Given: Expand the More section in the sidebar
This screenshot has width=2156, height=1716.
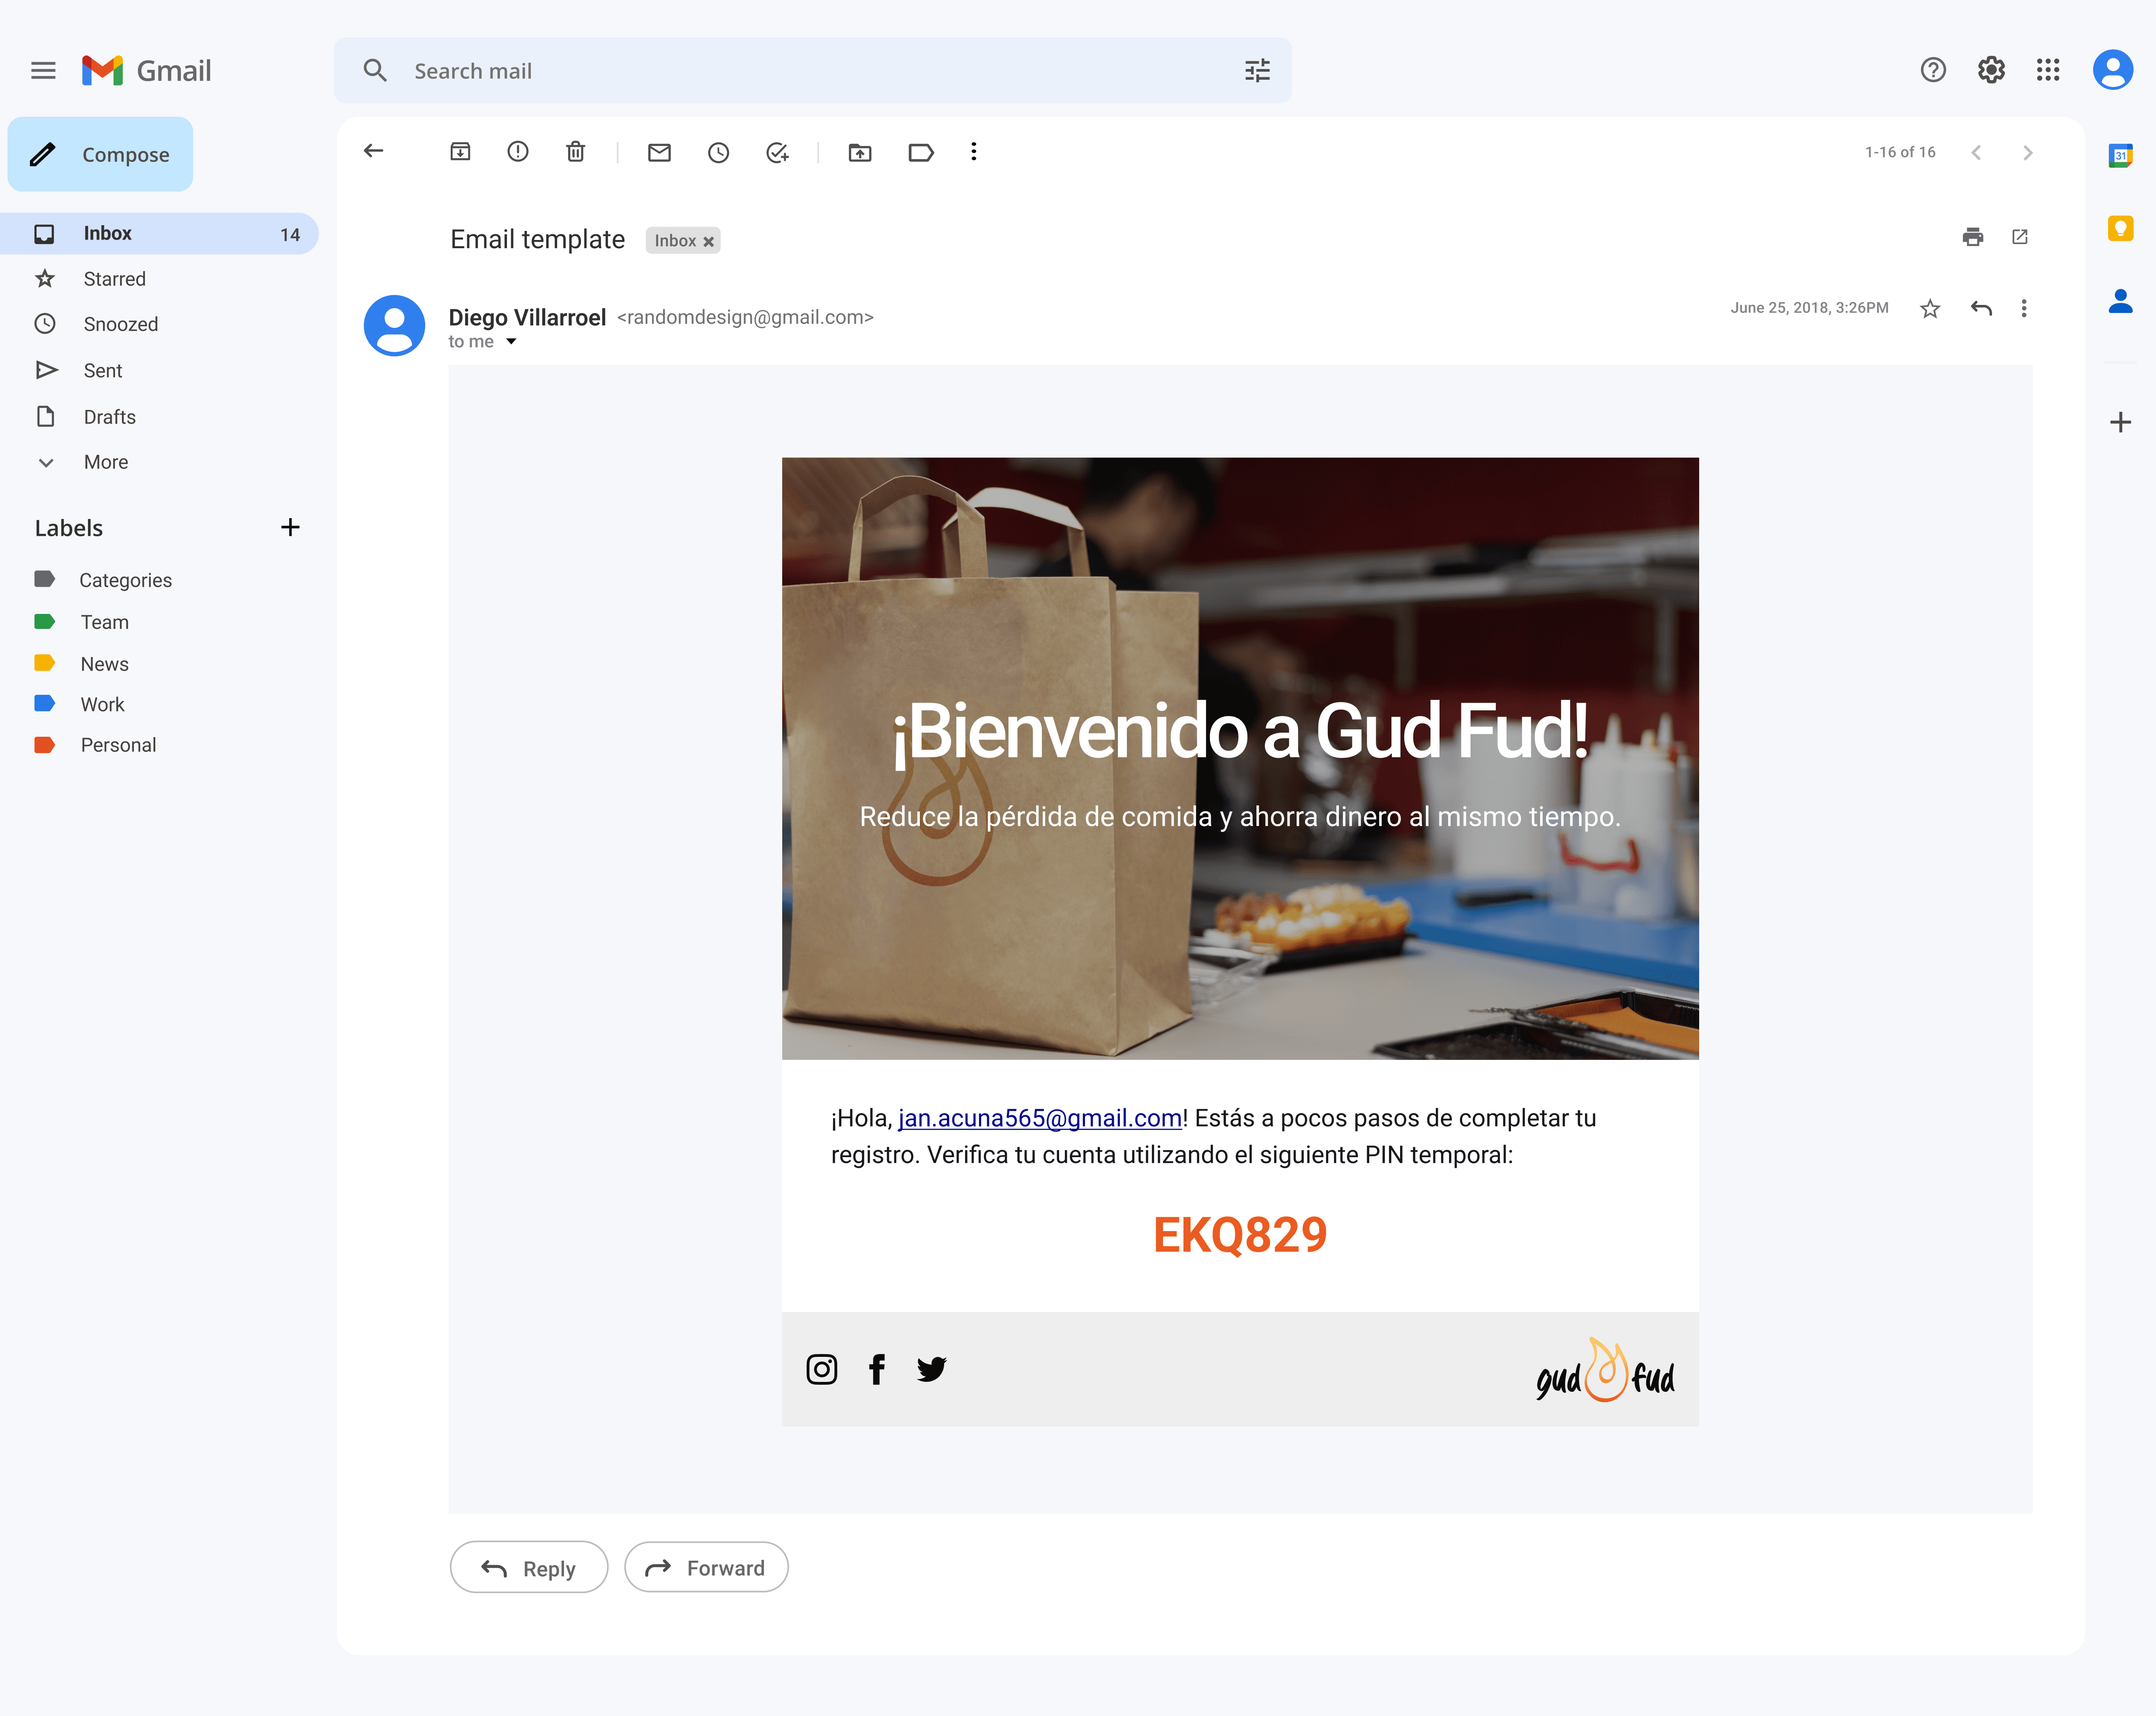Looking at the screenshot, I should (105, 462).
